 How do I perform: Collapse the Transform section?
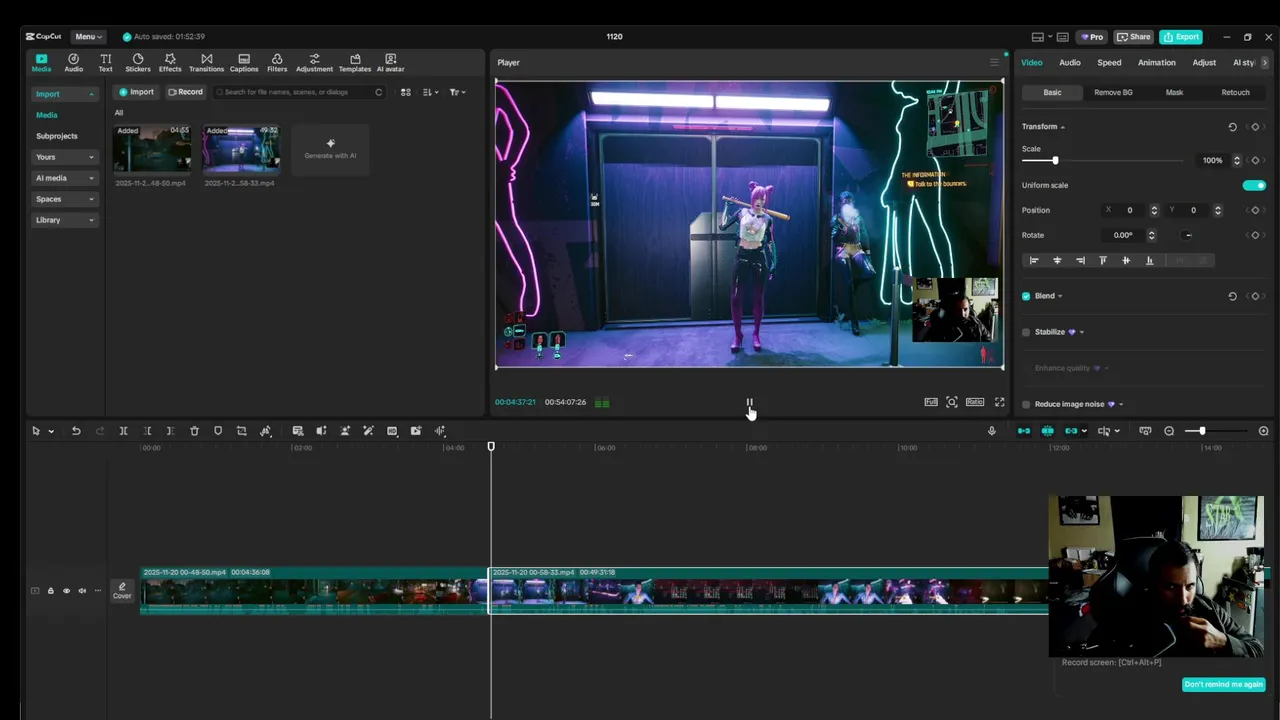click(x=1063, y=127)
